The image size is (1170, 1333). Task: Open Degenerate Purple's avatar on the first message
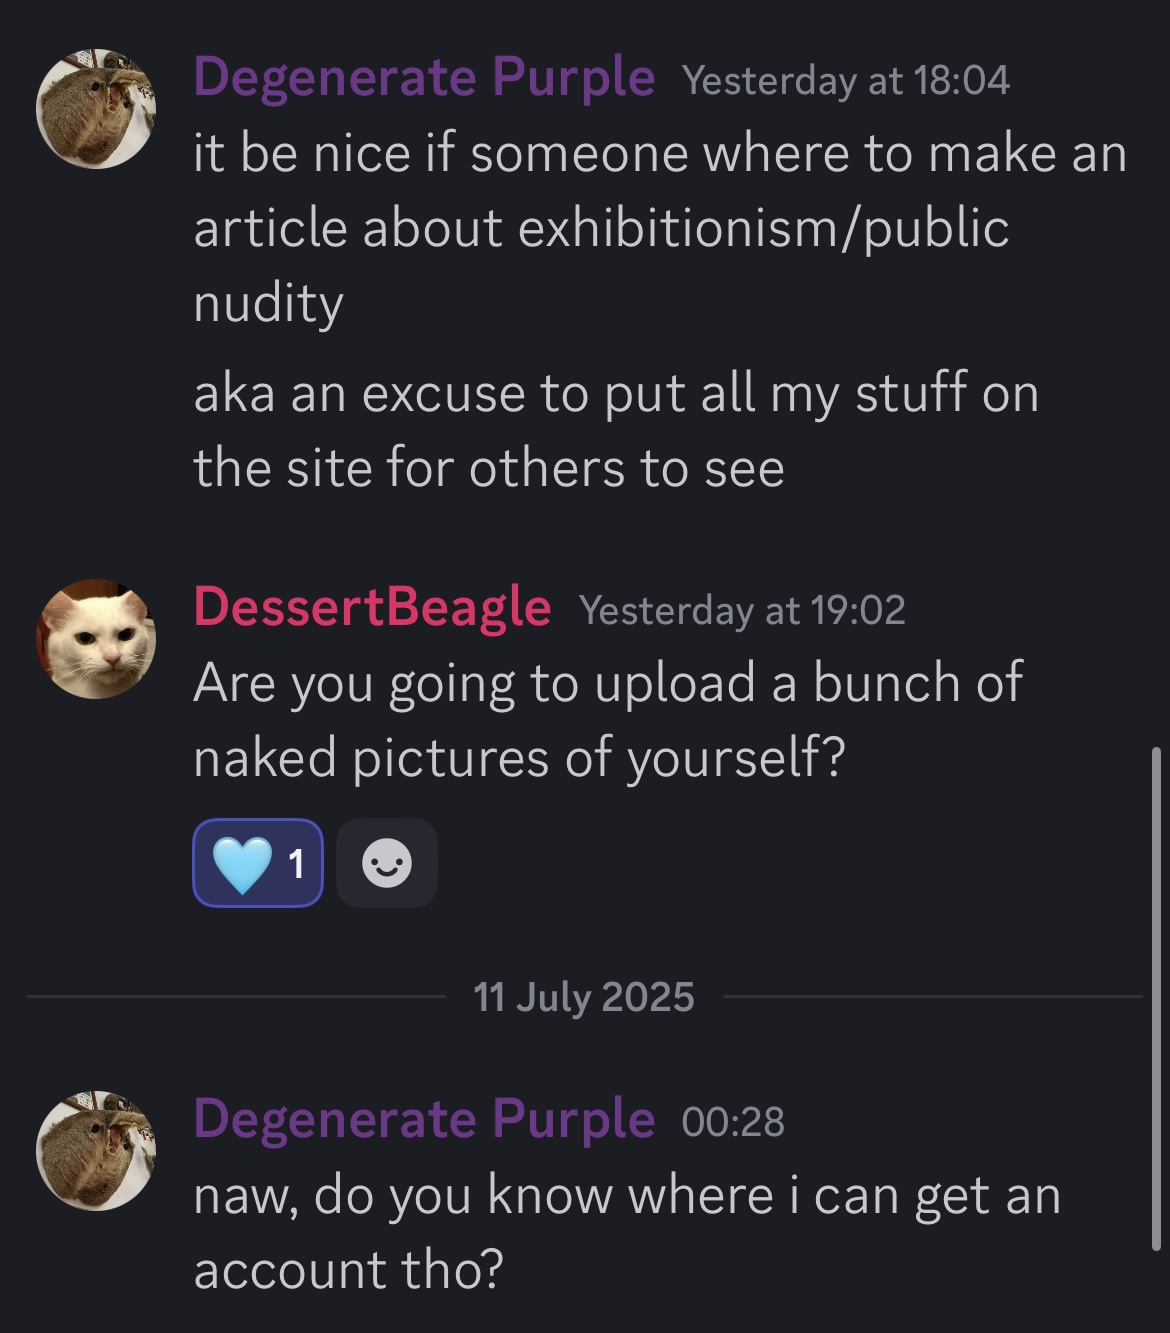(96, 108)
